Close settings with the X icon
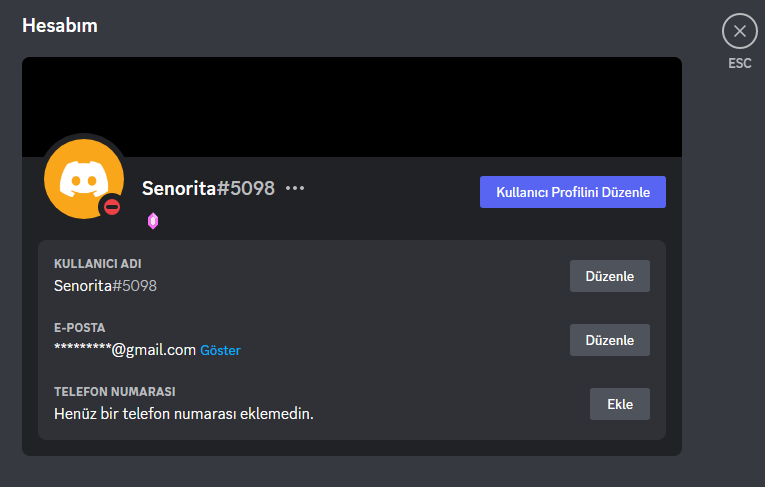The image size is (765, 487). point(739,31)
